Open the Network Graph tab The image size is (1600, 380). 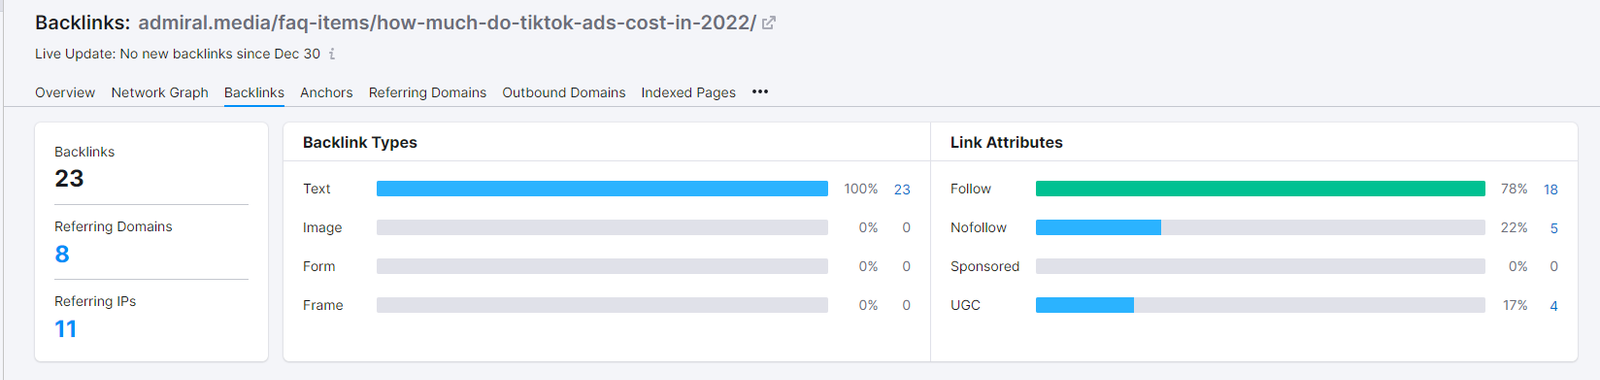coord(160,92)
